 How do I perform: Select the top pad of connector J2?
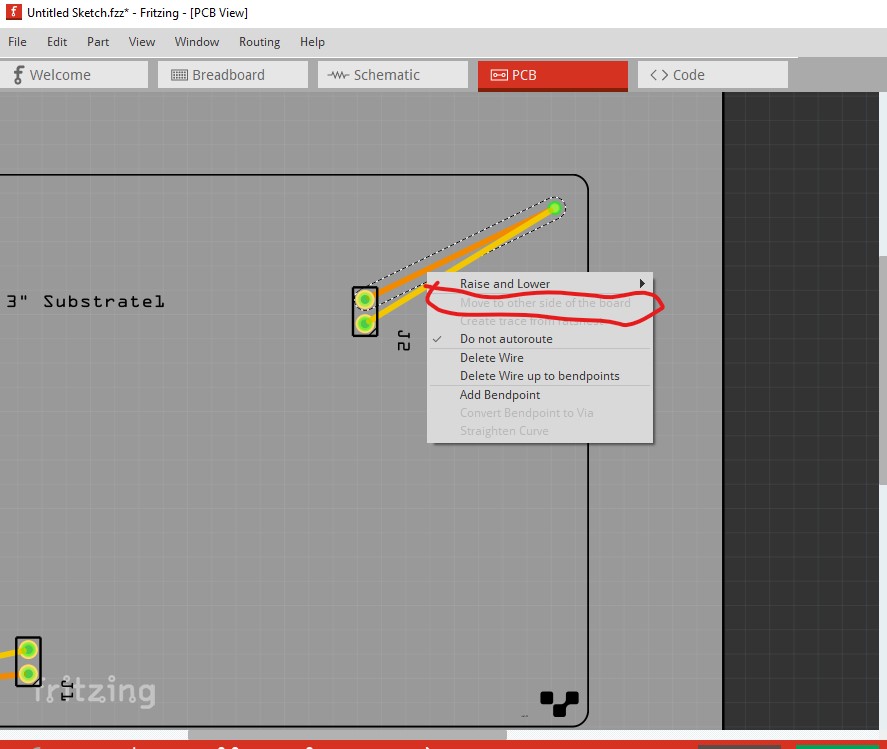coord(365,299)
